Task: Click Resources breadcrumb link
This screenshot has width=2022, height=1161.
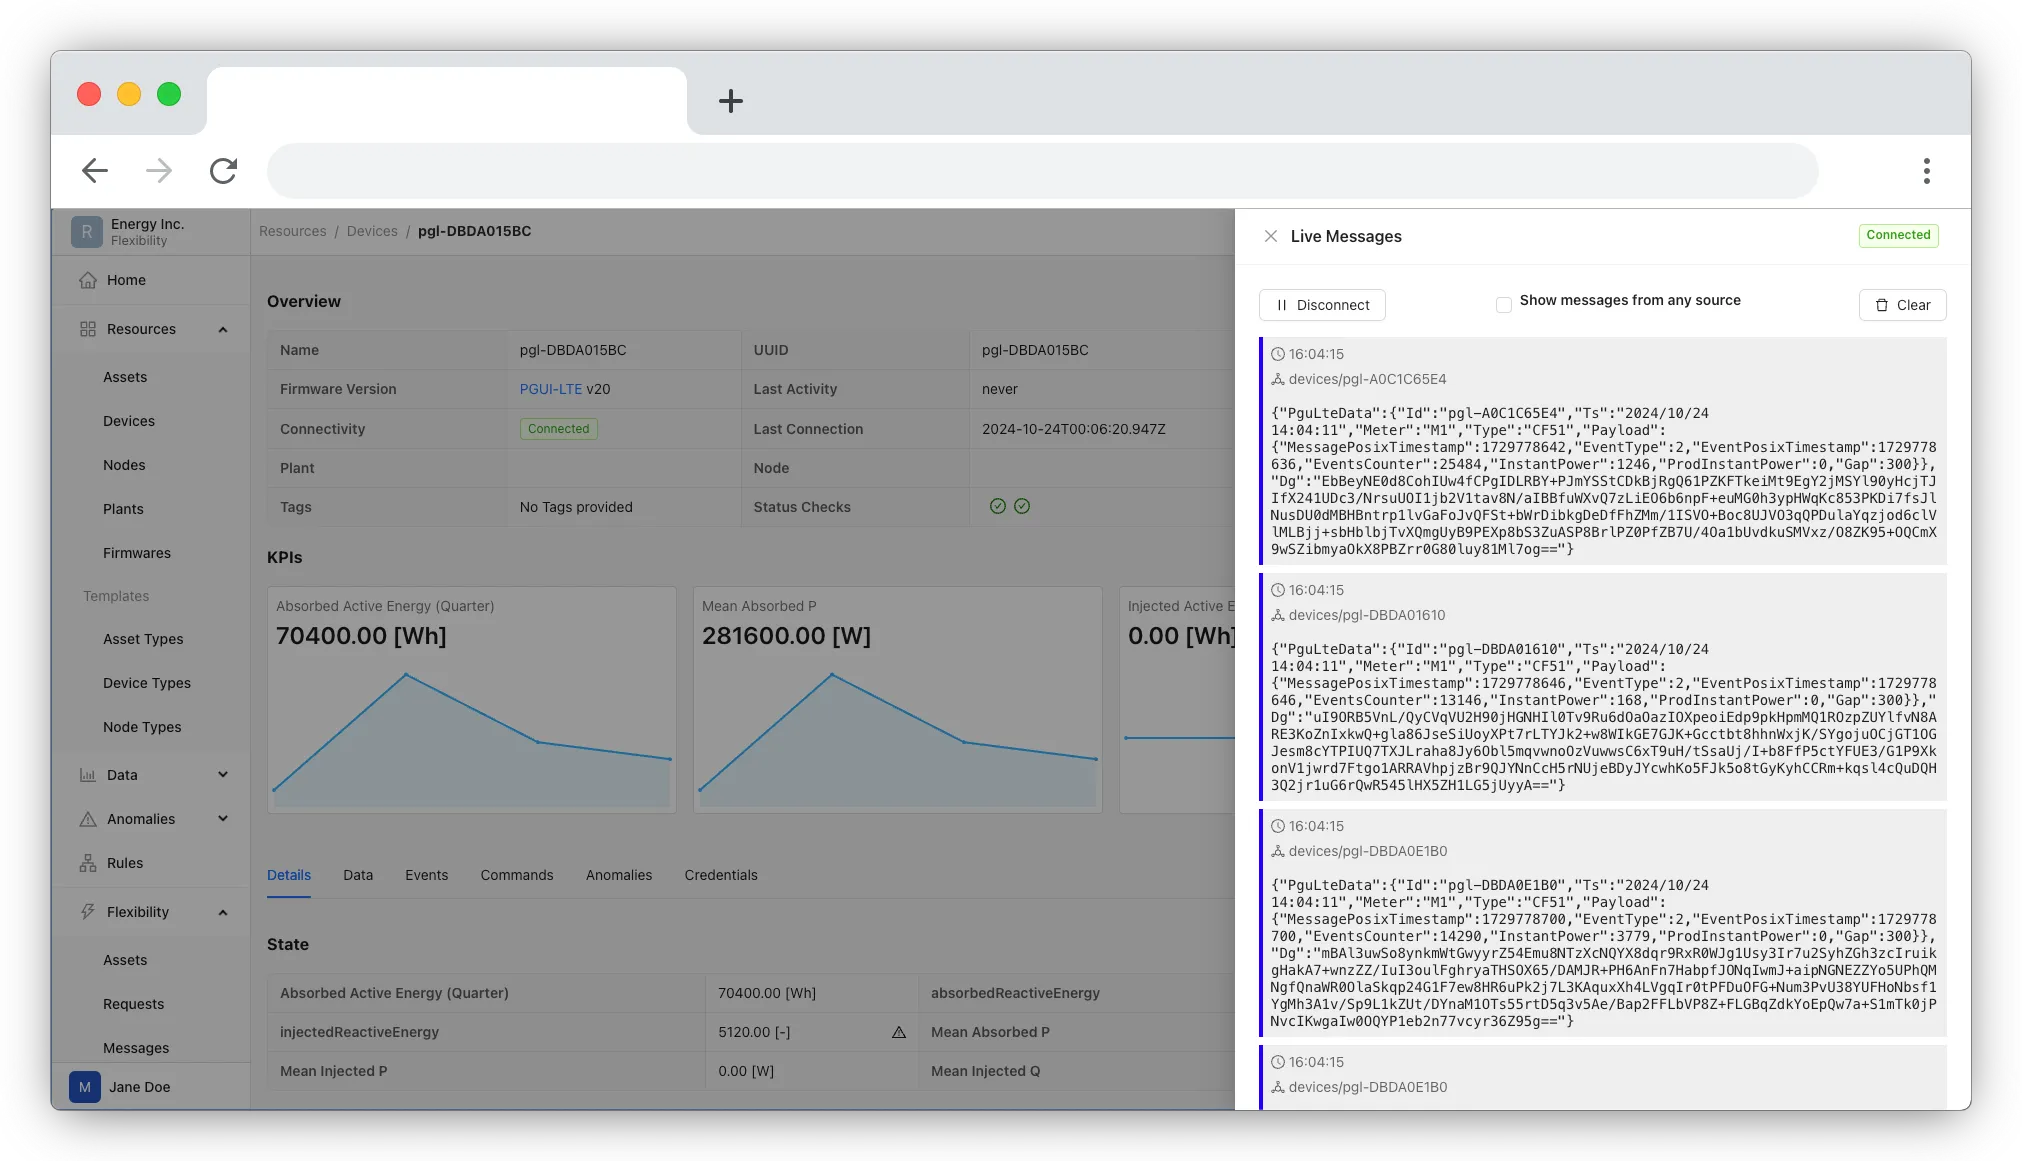Action: [x=293, y=231]
